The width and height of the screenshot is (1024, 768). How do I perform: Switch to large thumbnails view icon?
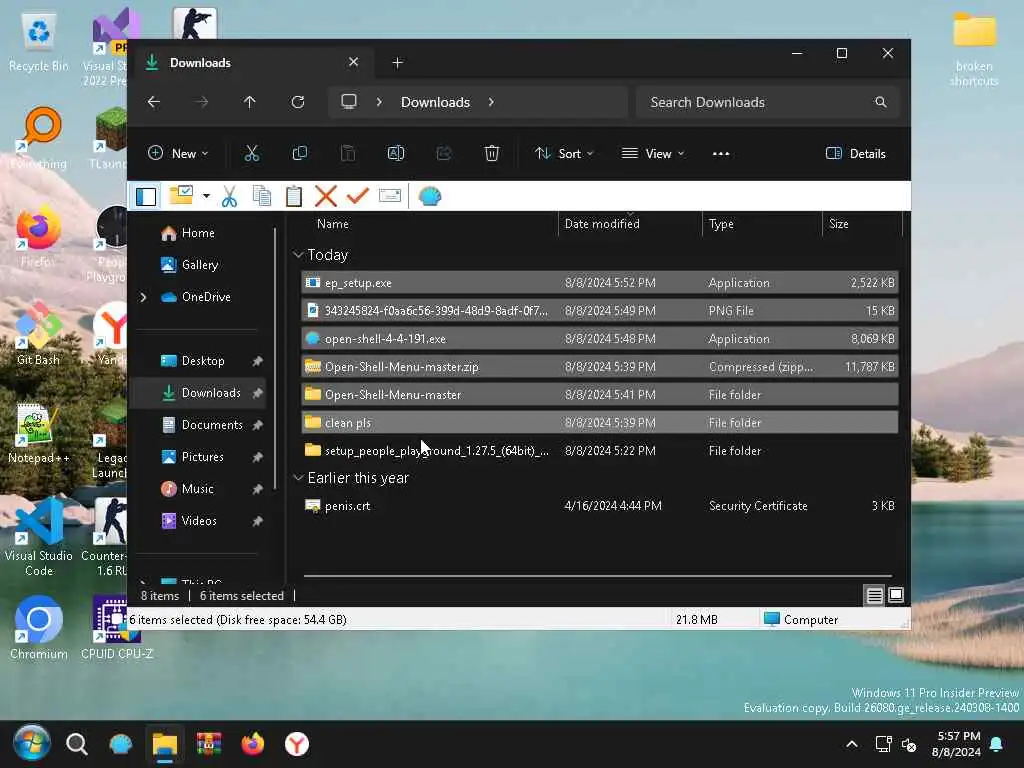click(x=896, y=595)
